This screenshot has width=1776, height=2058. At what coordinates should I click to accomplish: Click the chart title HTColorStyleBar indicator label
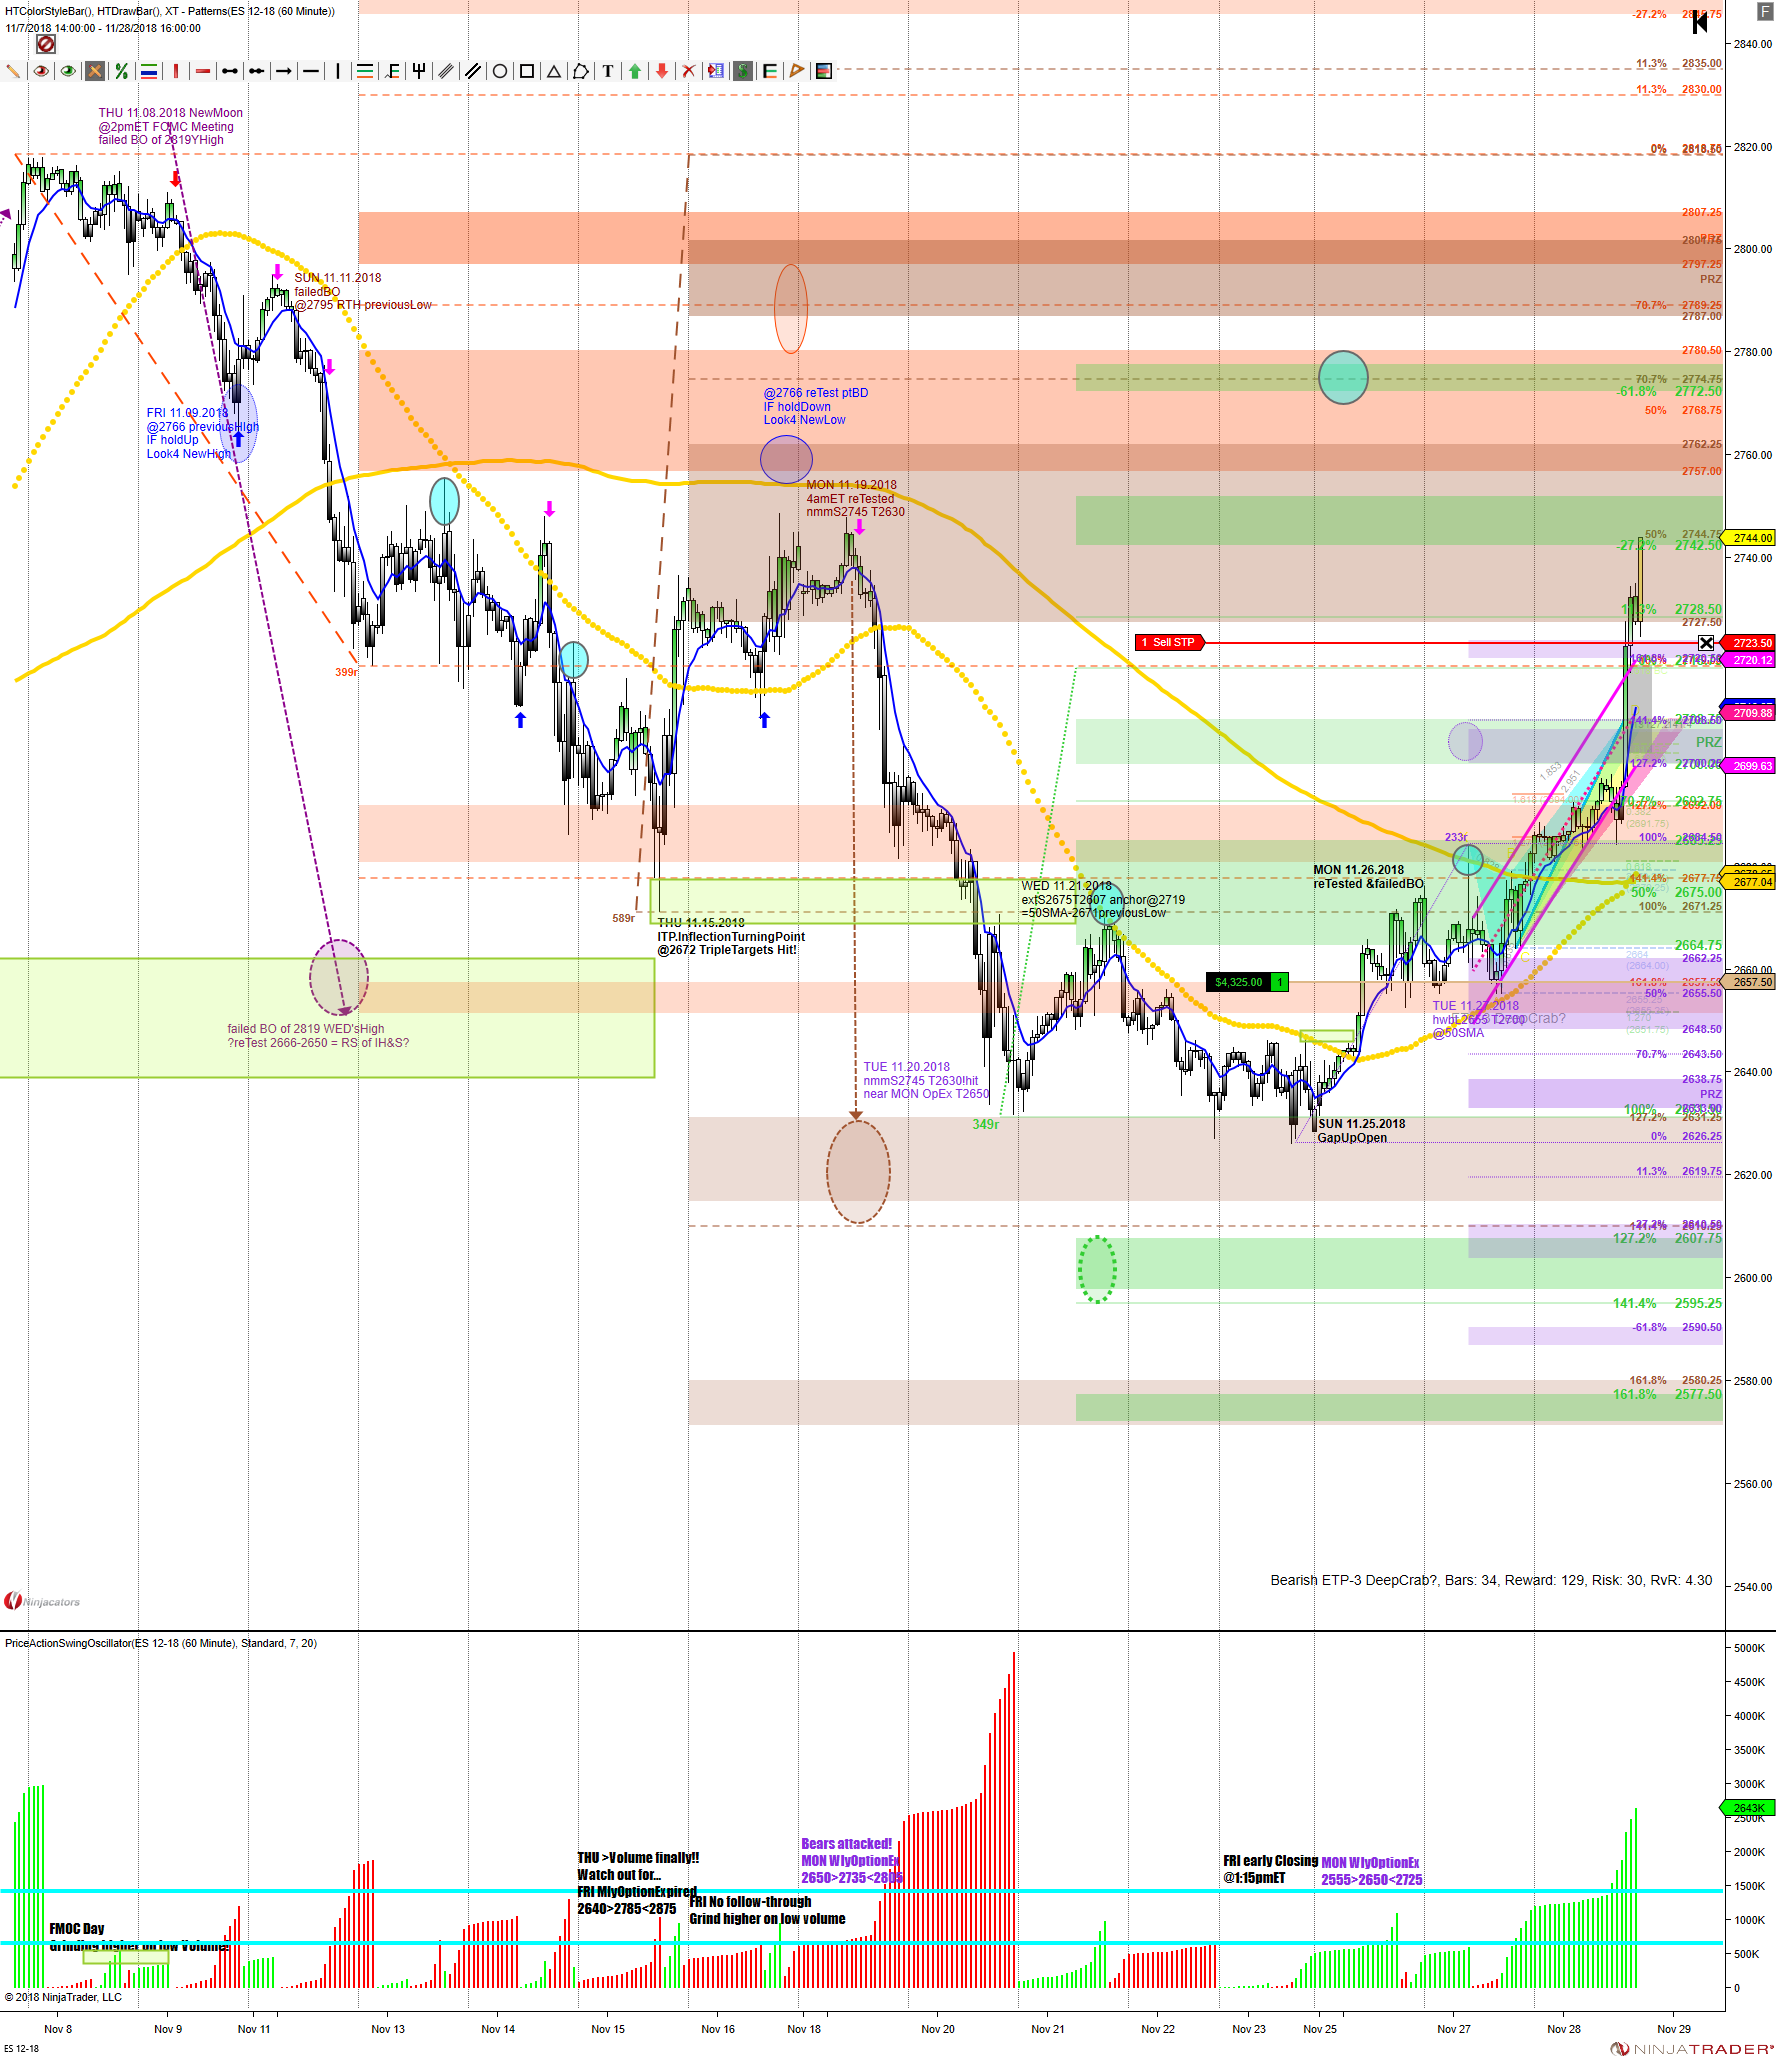tap(170, 11)
